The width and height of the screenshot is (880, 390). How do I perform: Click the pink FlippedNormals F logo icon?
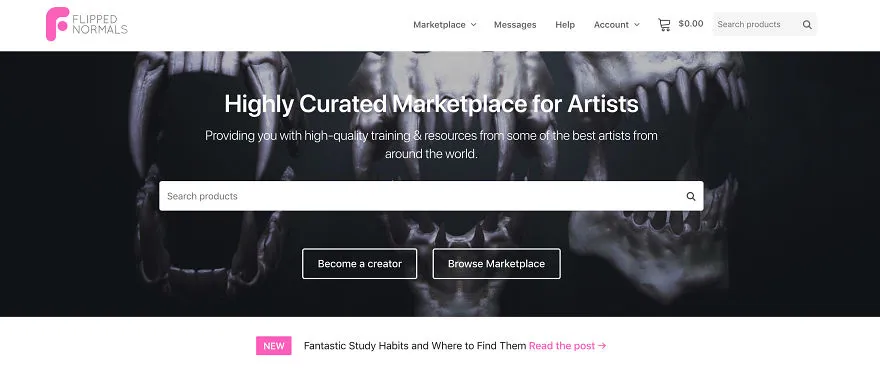click(x=57, y=24)
